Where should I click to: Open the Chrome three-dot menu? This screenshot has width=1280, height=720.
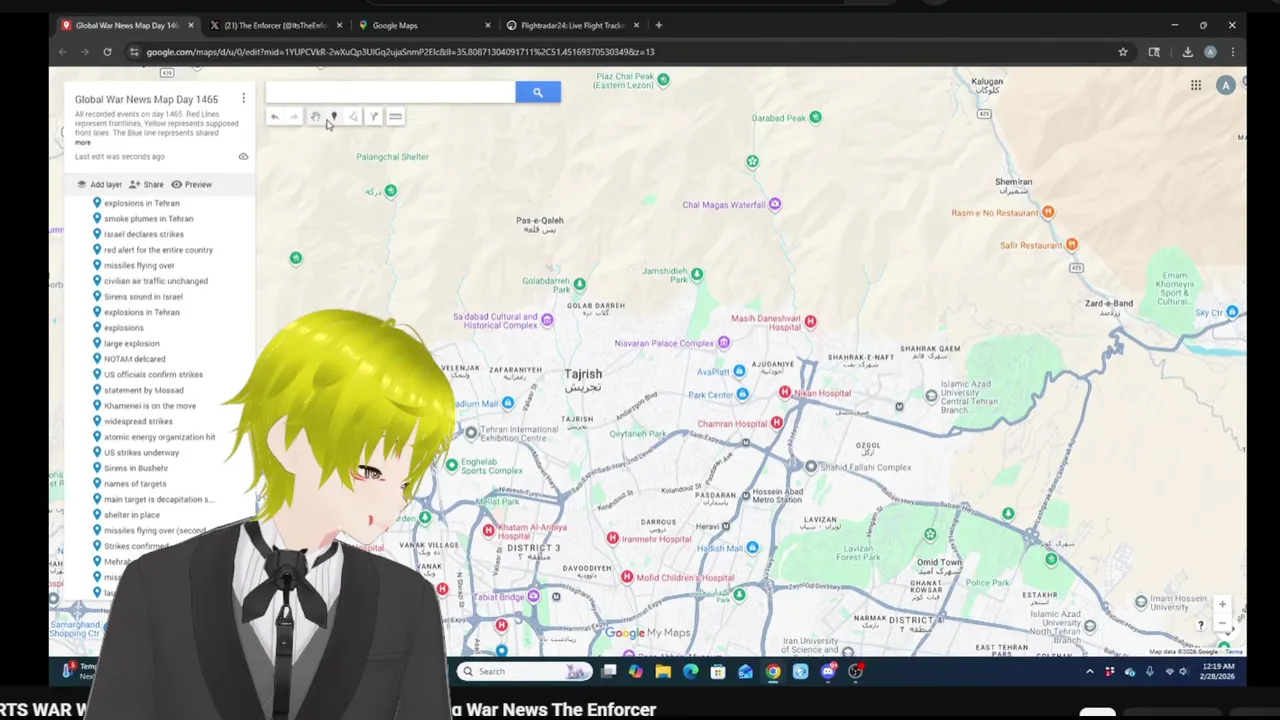click(x=1232, y=52)
